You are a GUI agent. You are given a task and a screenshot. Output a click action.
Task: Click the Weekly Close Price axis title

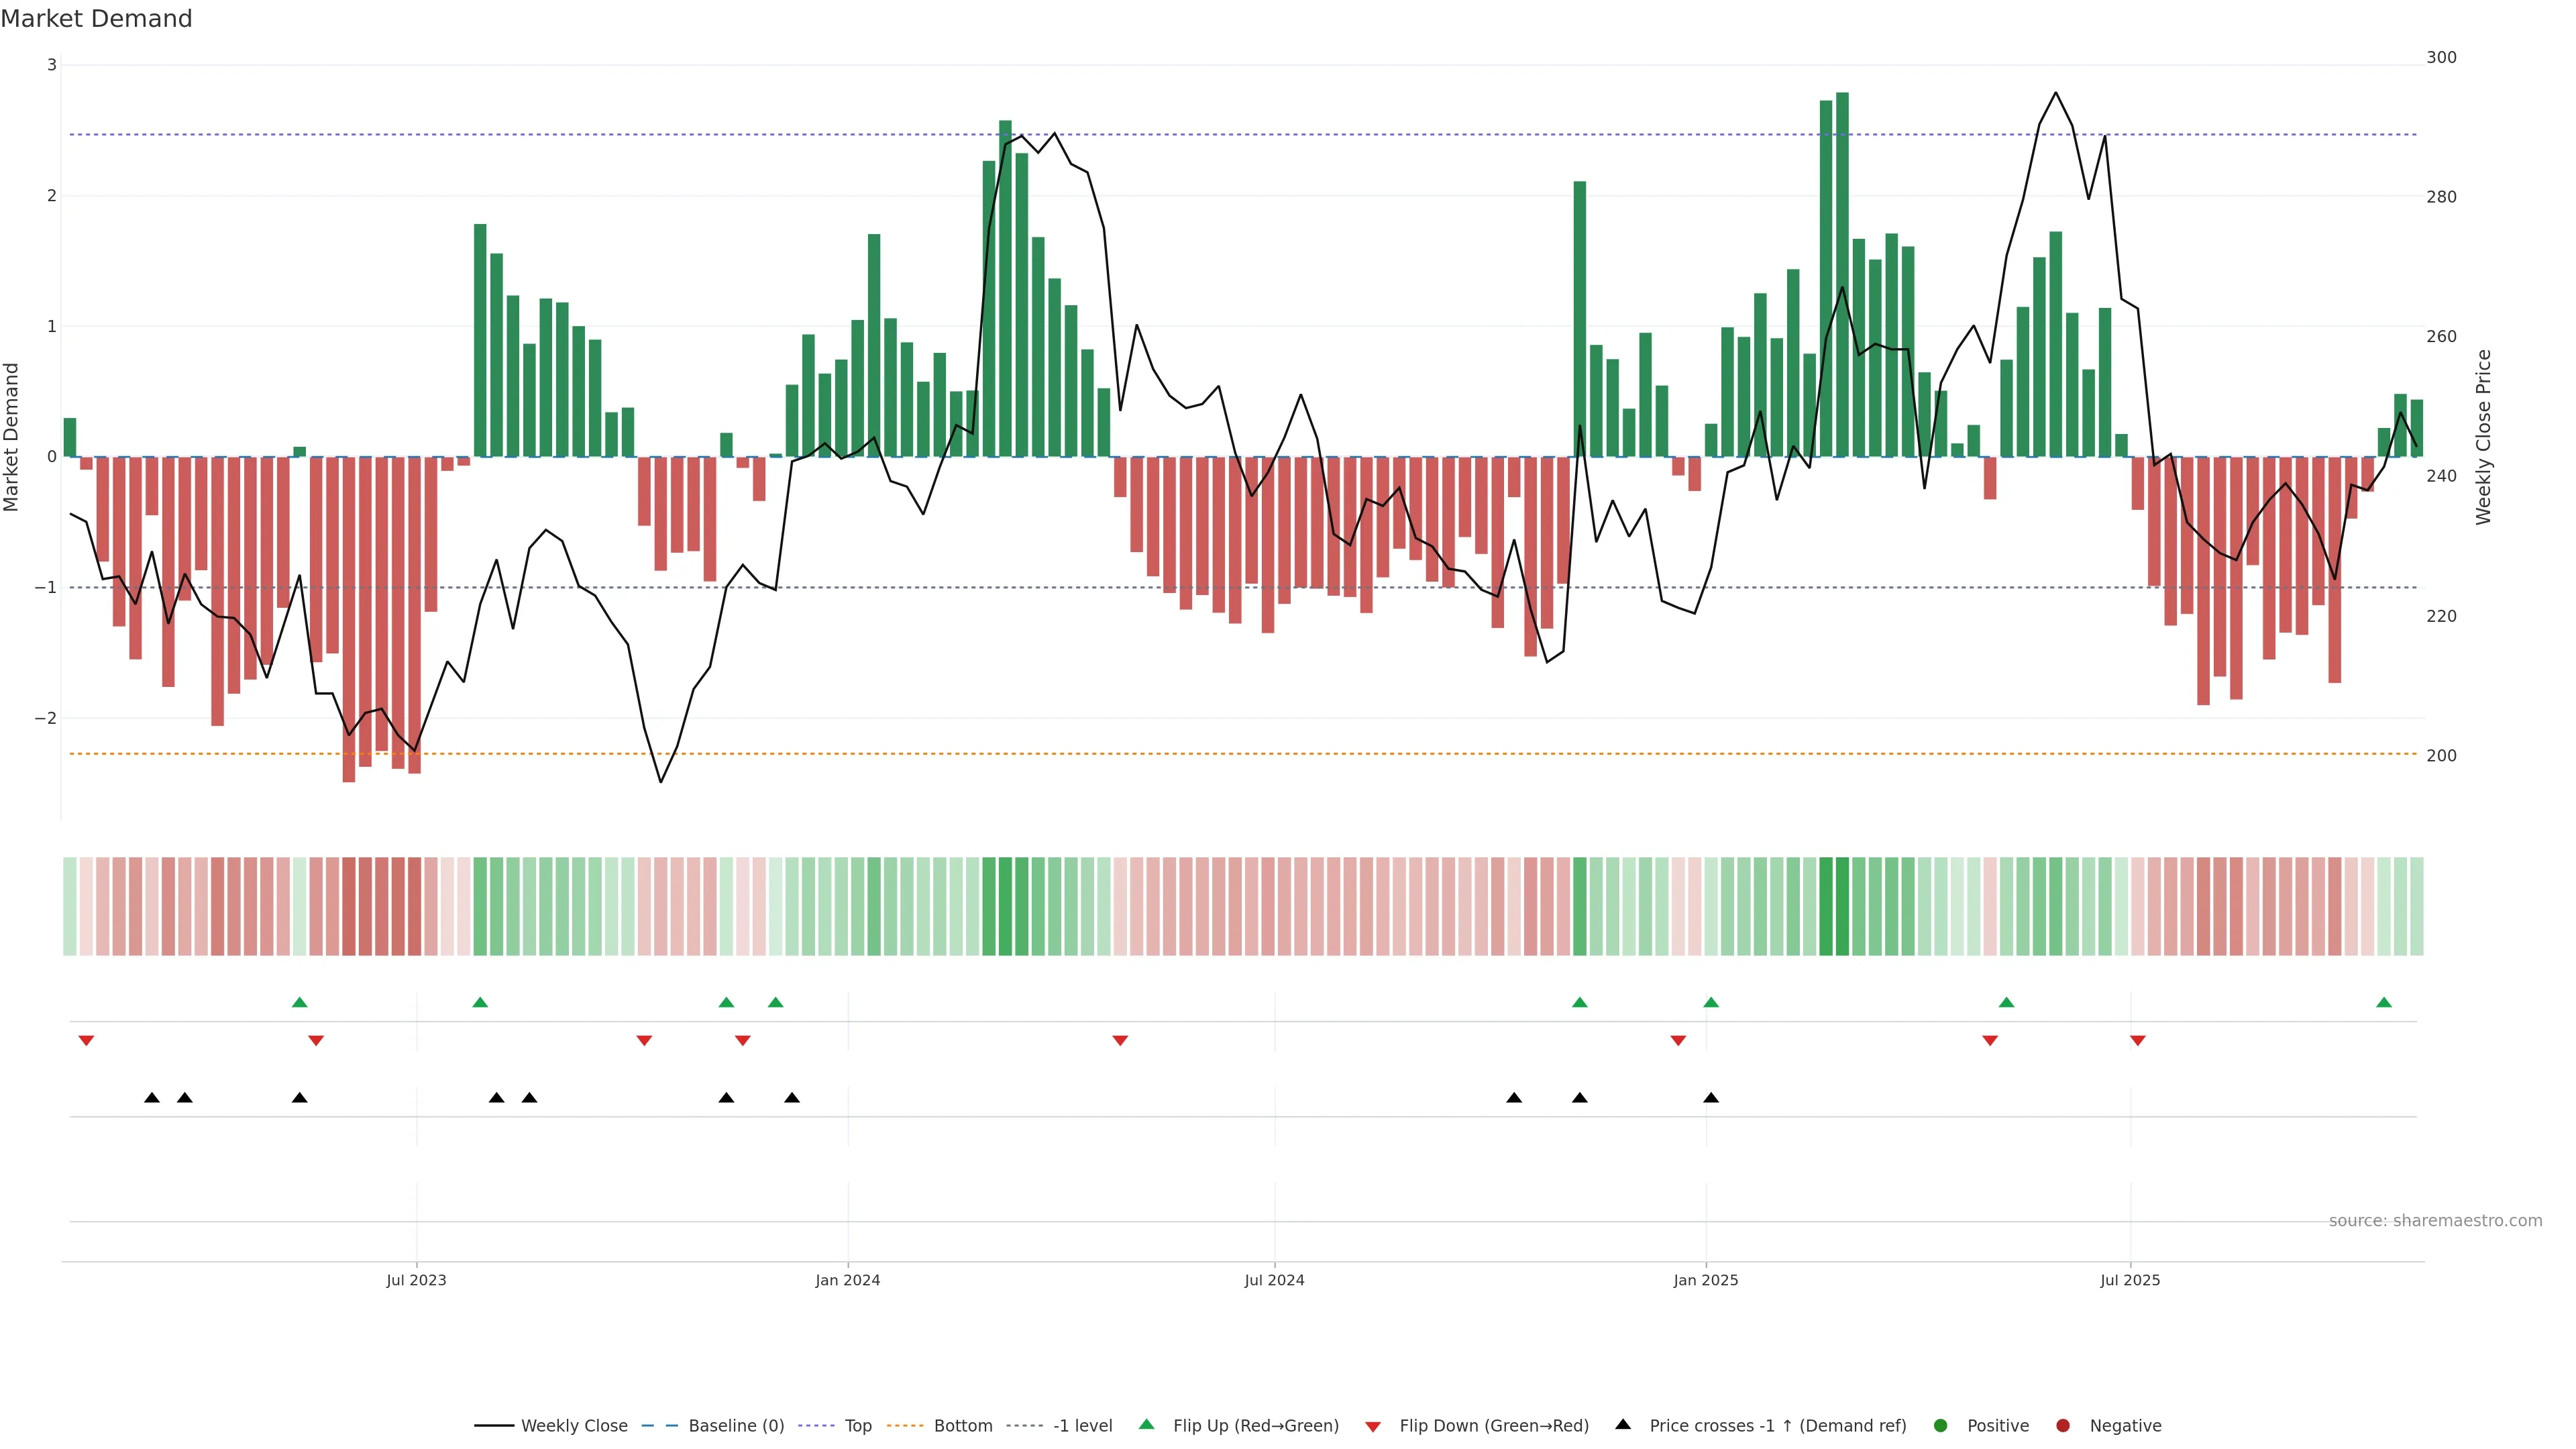[2483, 437]
